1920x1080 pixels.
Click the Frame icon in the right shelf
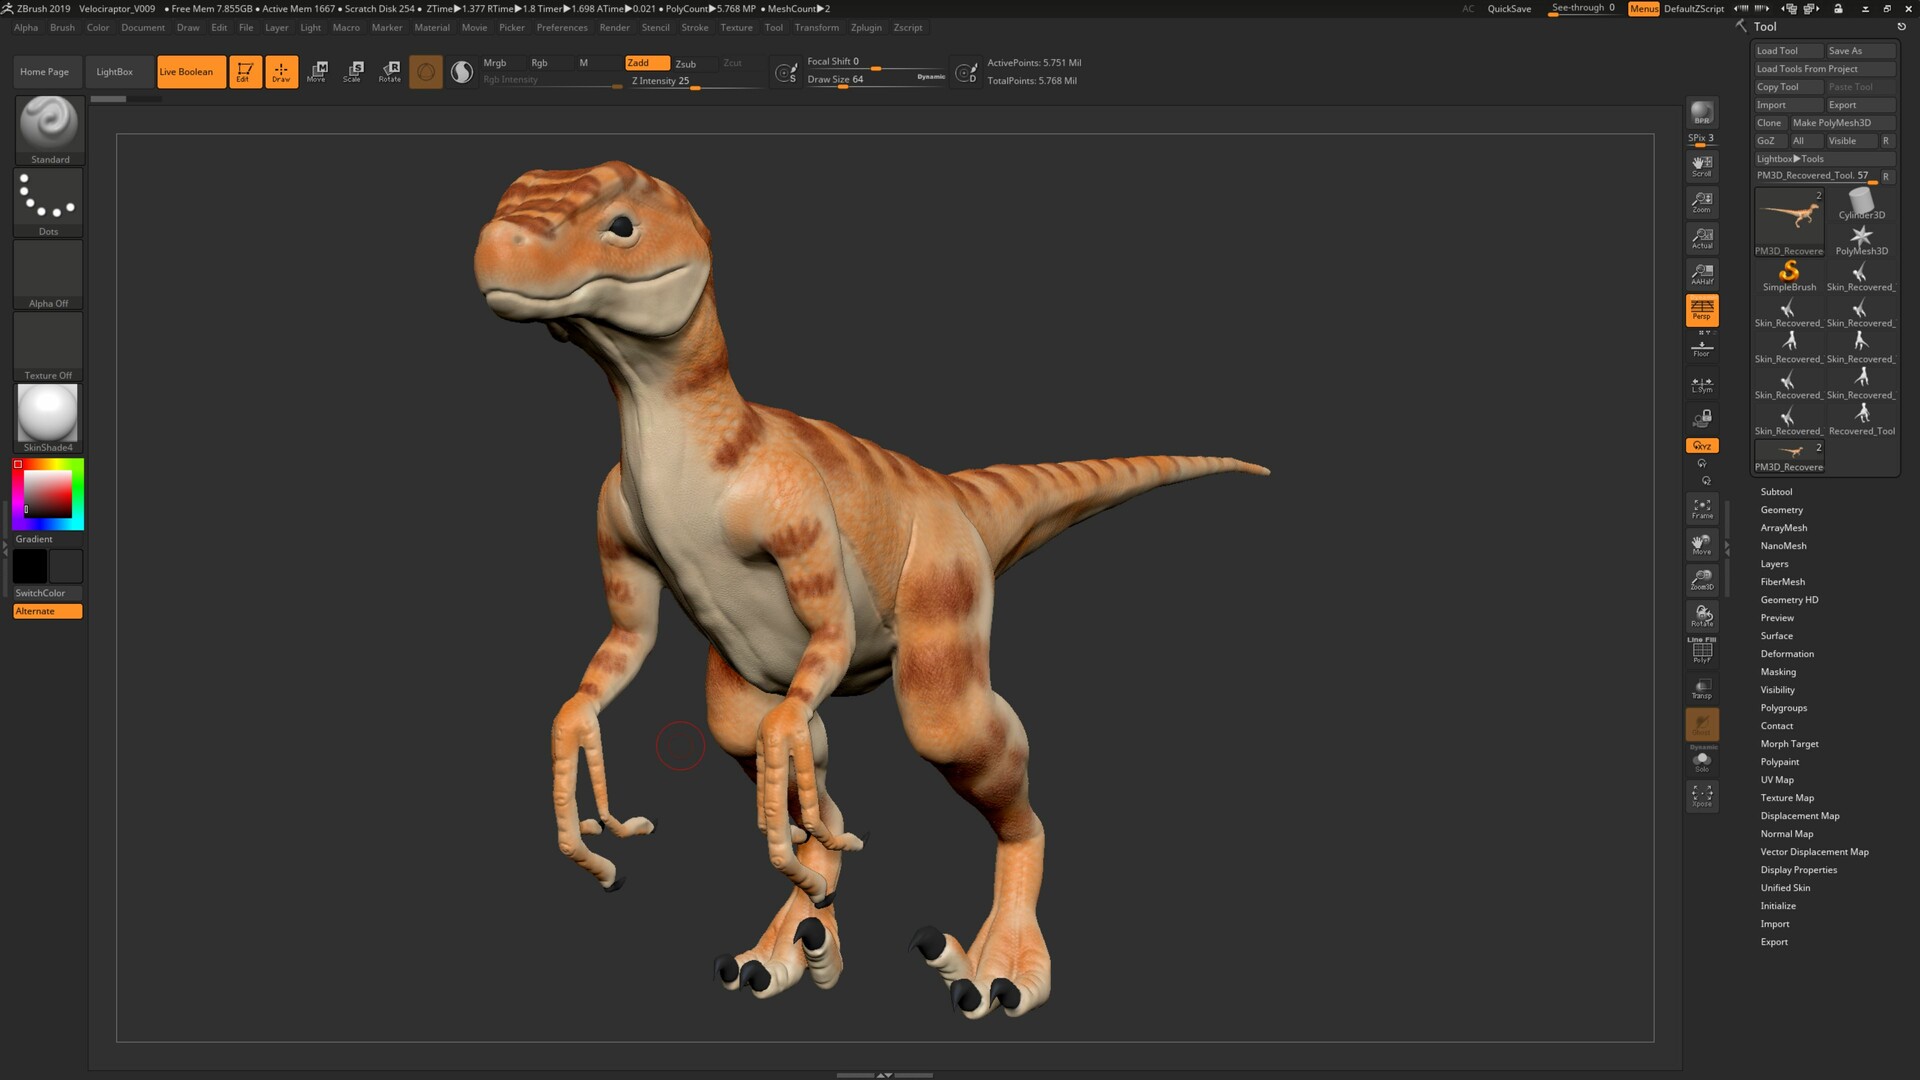pyautogui.click(x=1702, y=508)
